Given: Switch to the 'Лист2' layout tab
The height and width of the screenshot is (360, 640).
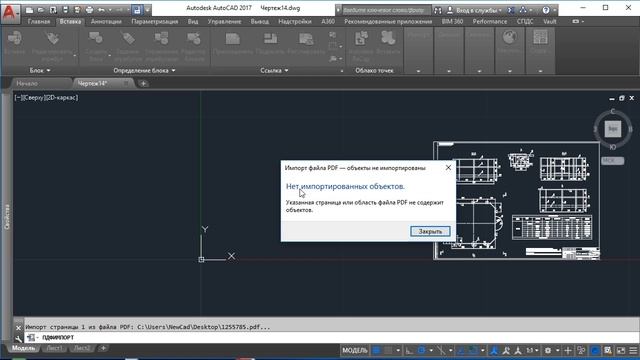Looking at the screenshot, I should pyautogui.click(x=82, y=348).
